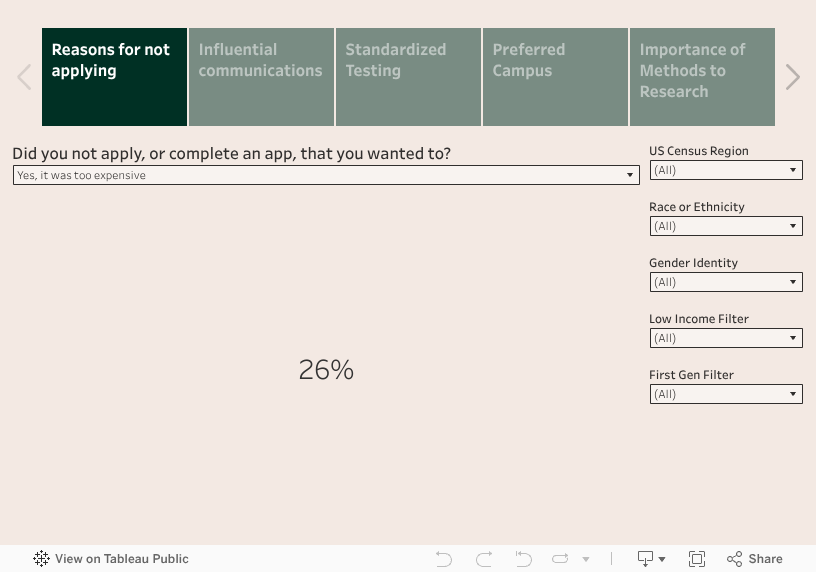Open the Low Income Filter dropdown

[x=726, y=338]
